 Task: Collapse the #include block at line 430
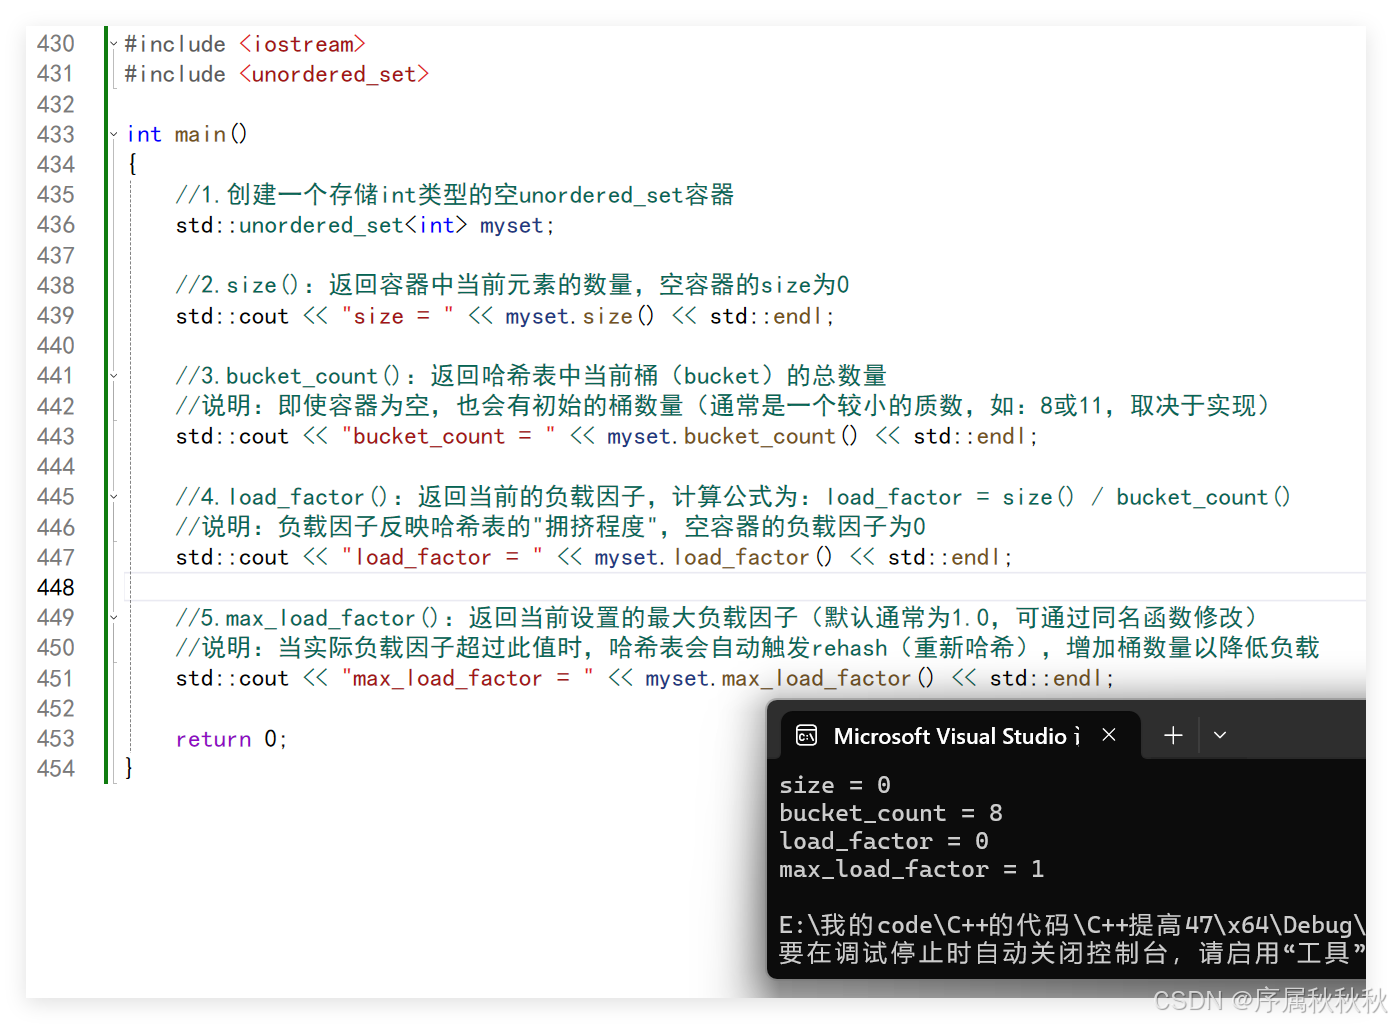tap(113, 44)
